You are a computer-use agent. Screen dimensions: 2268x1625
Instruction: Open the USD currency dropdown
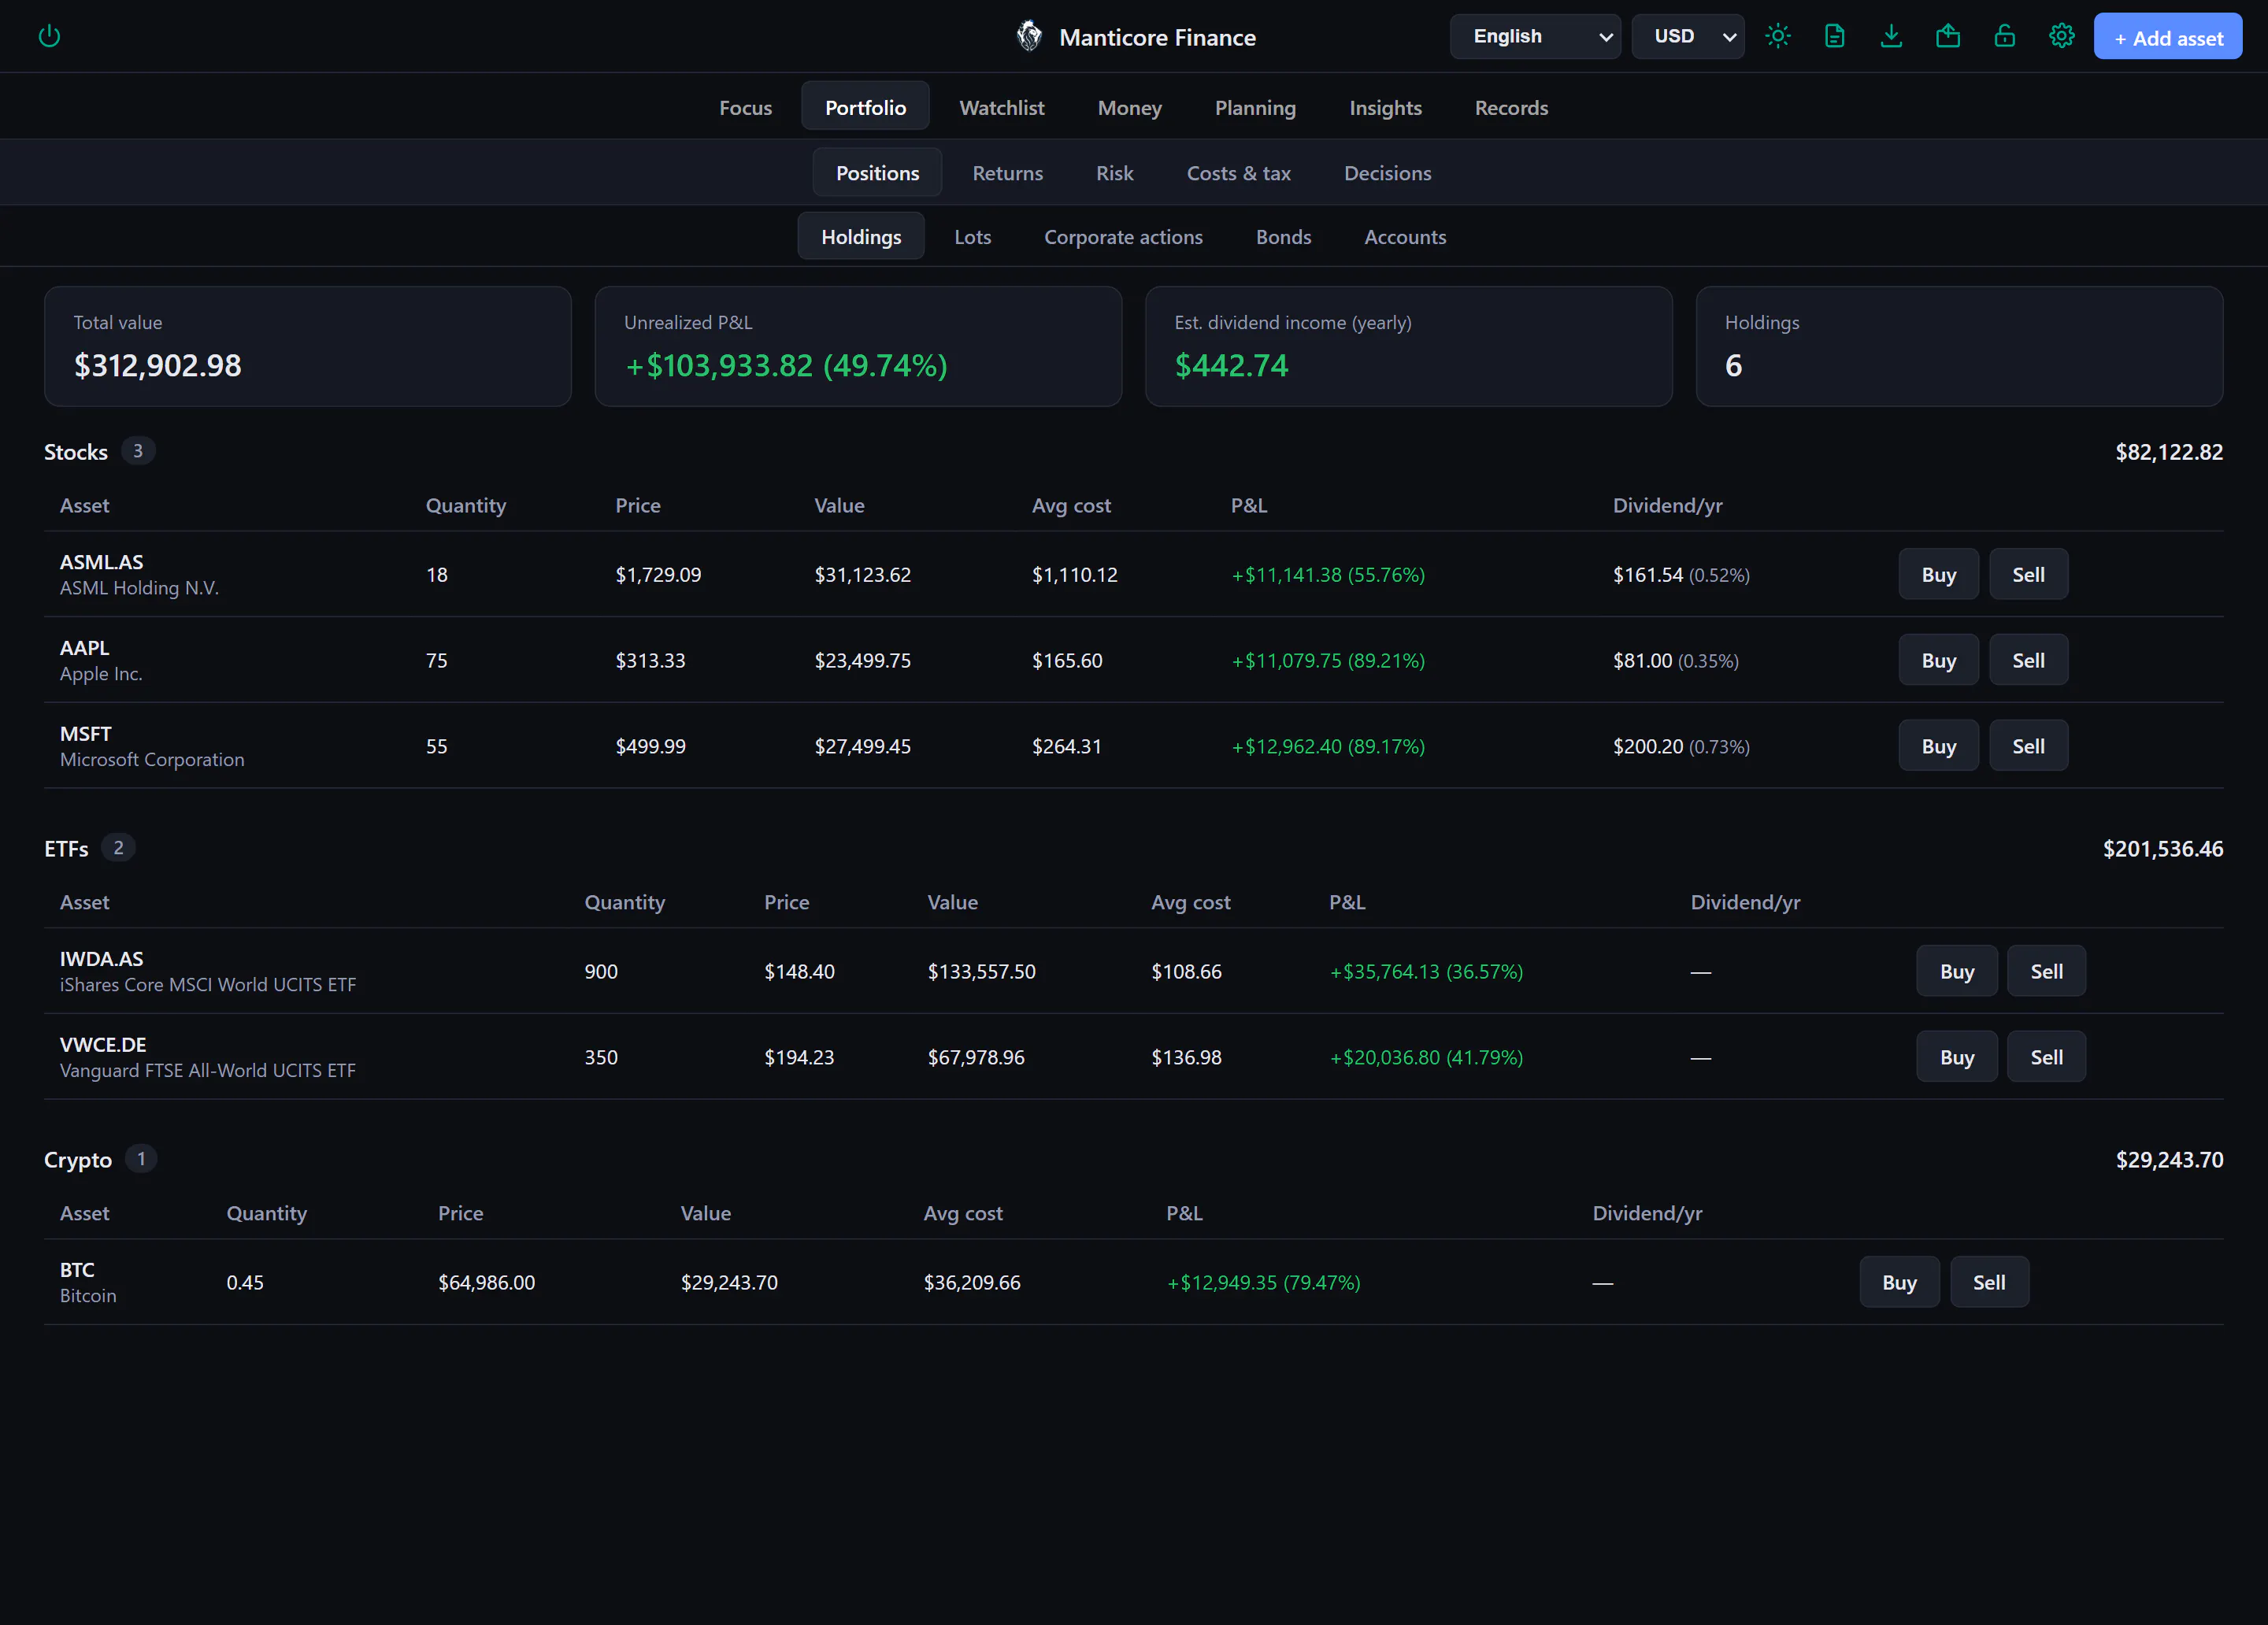(1688, 37)
